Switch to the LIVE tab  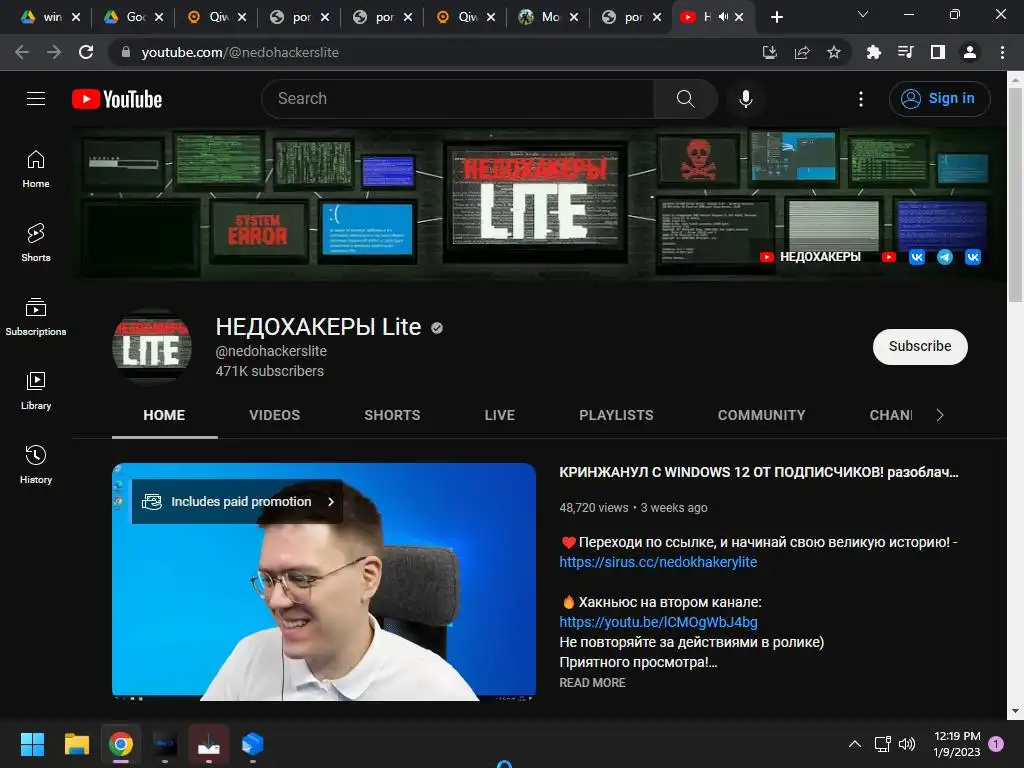[x=500, y=415]
